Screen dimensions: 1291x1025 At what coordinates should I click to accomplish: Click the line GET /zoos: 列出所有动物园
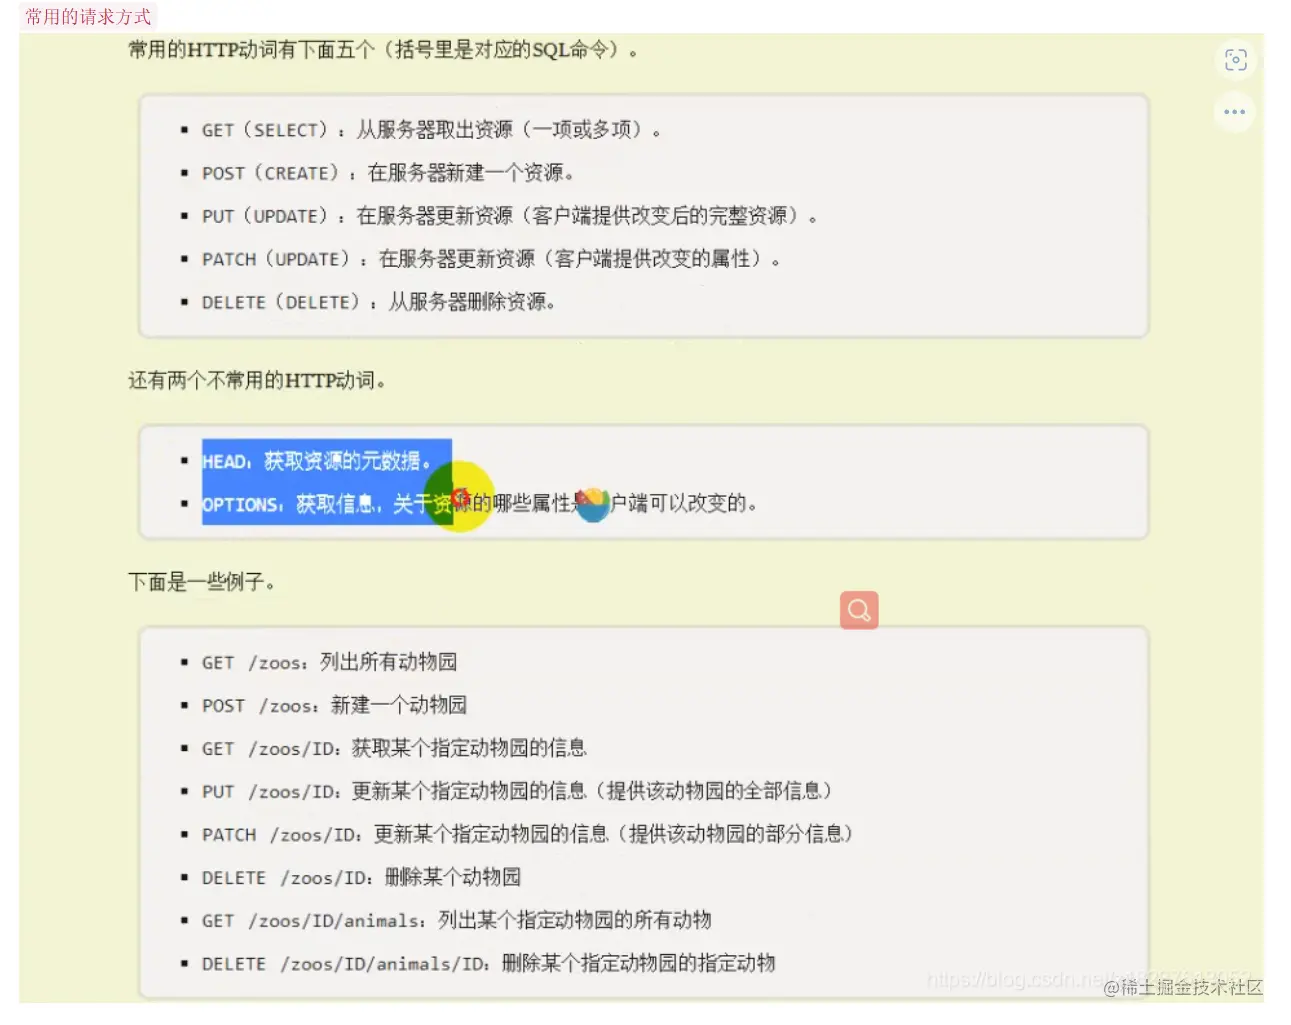tap(330, 662)
